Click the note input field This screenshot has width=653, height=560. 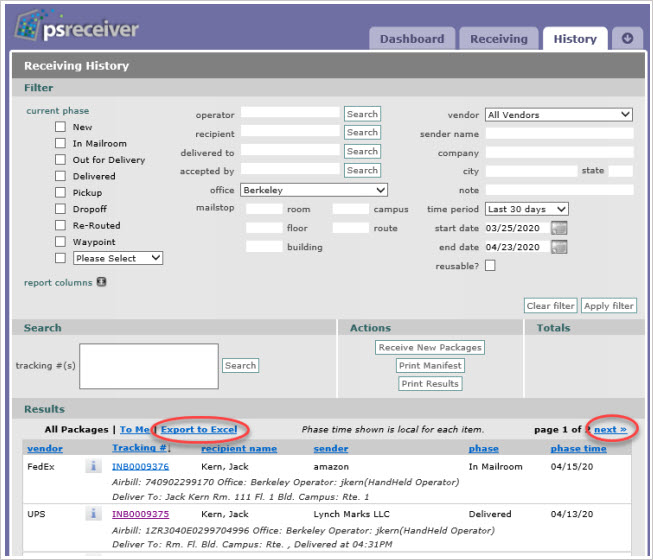click(x=559, y=190)
